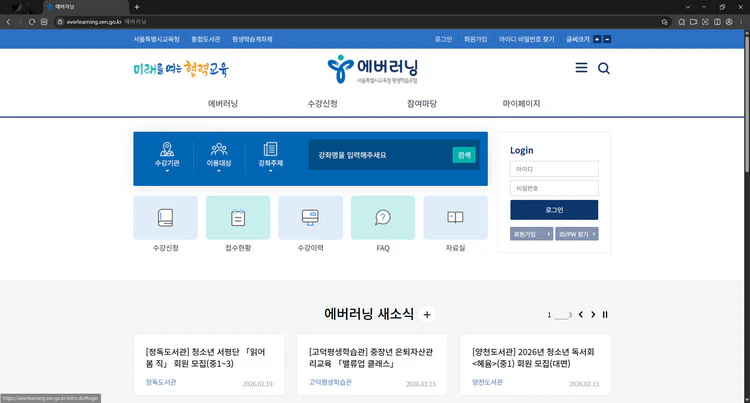This screenshot has height=403, width=750.
Task: Open the 접수현황 clipboard icon tile
Action: point(238,217)
